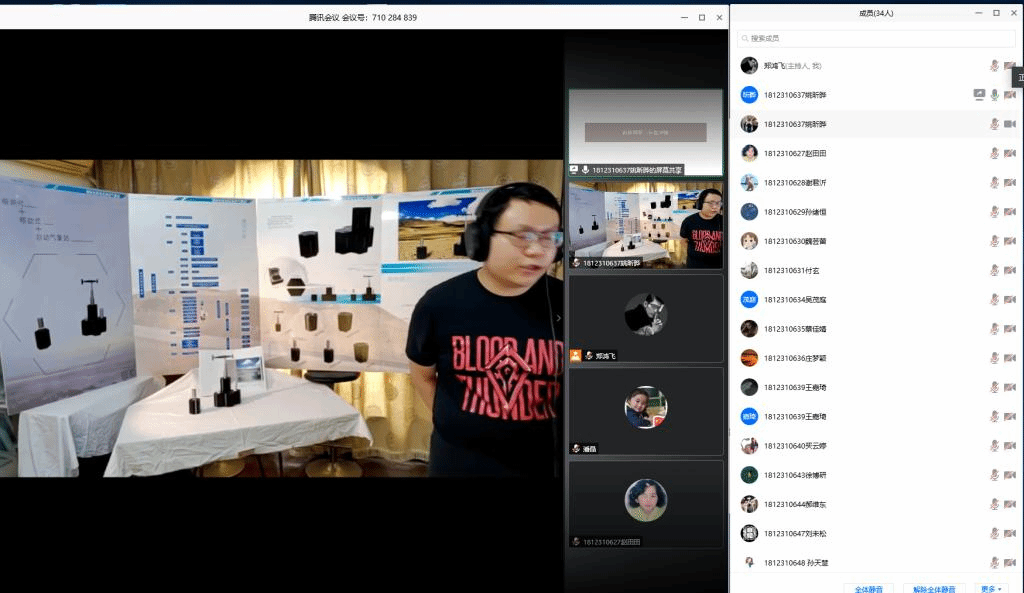Click microphone icon for 1812310647刘未松

[994, 534]
